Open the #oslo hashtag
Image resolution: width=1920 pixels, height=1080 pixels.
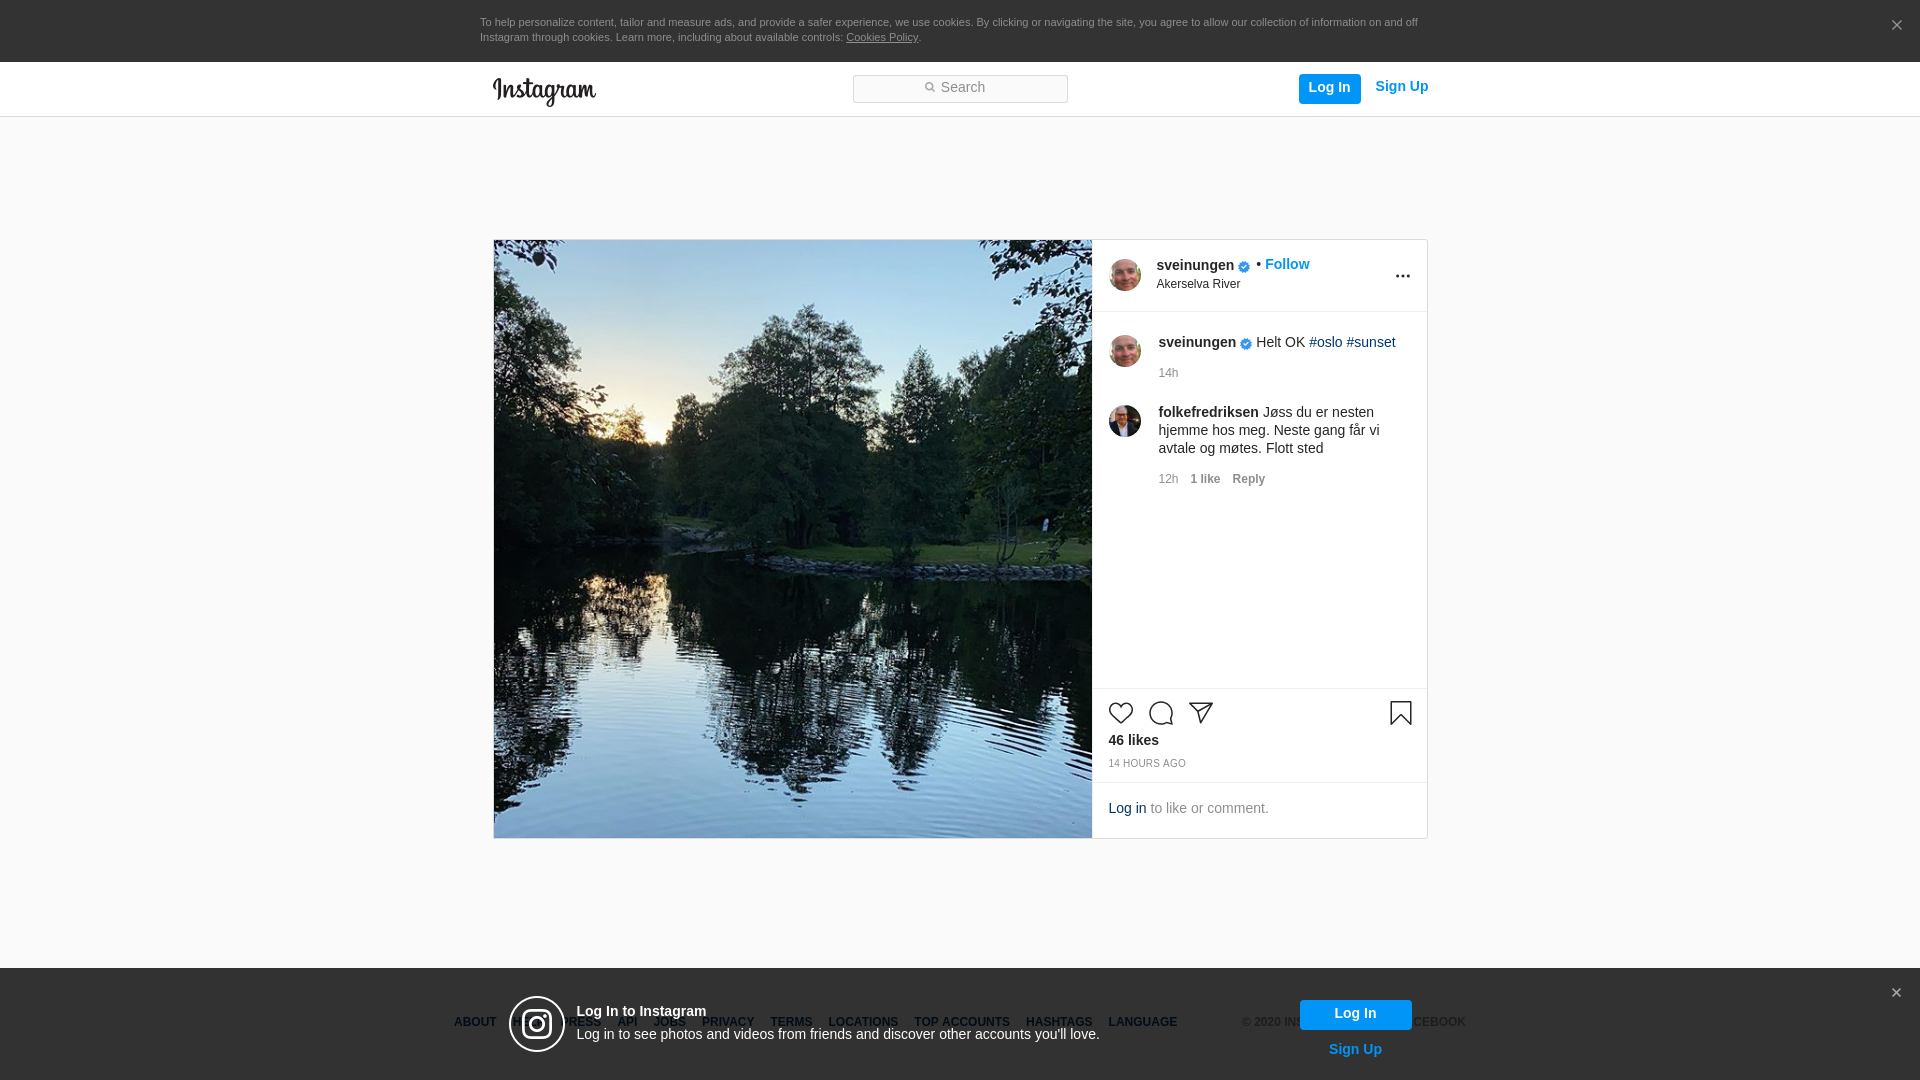[1325, 342]
